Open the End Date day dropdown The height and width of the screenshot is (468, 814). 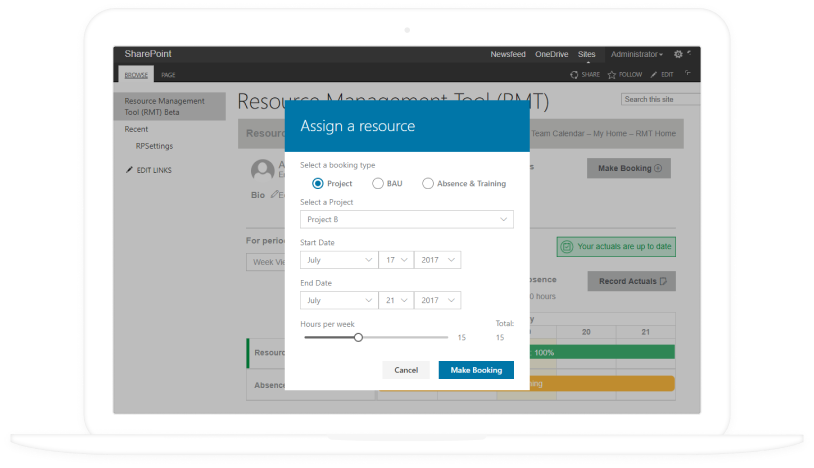coord(394,300)
